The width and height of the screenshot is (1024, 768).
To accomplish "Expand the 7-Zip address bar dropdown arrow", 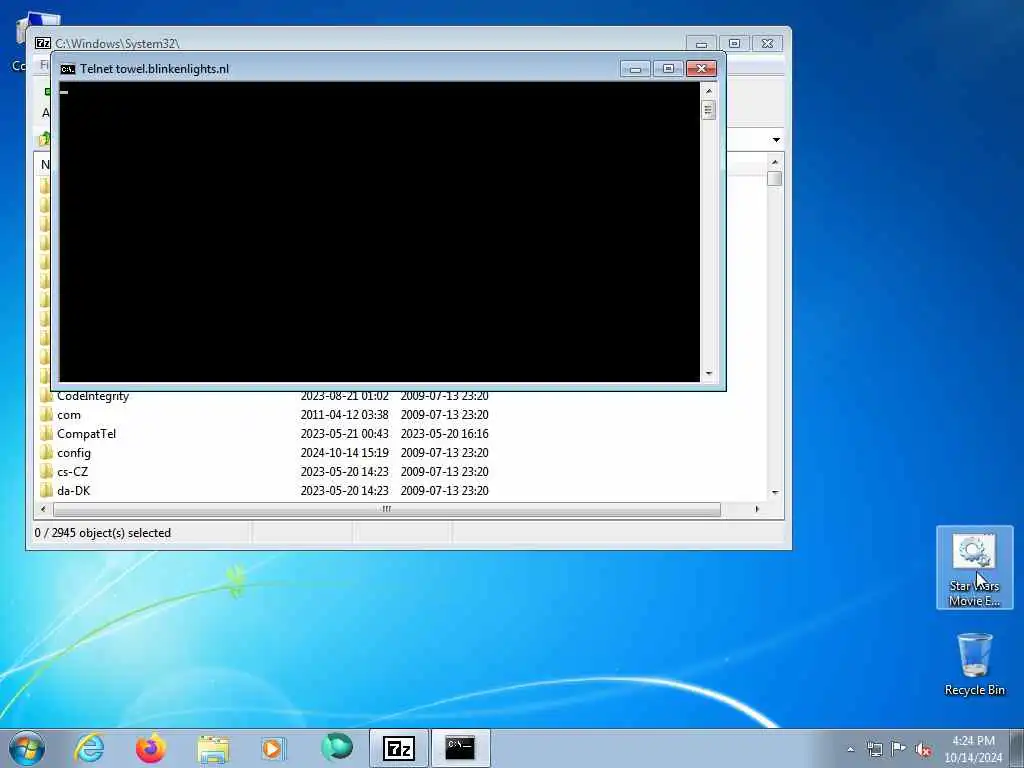I will pyautogui.click(x=776, y=140).
